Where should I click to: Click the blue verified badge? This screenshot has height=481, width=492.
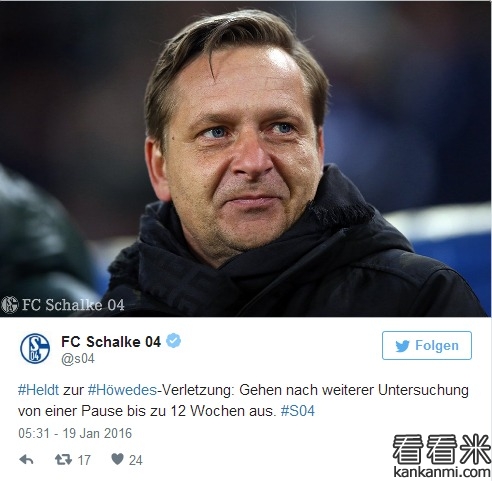coord(174,341)
